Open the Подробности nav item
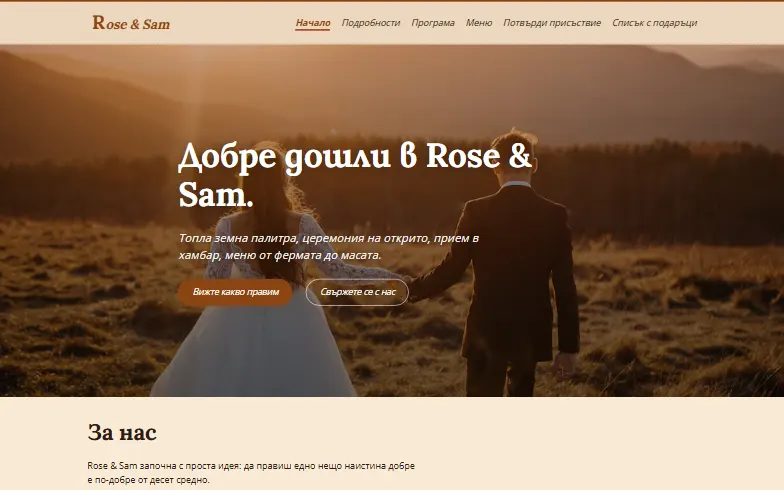The height and width of the screenshot is (490, 784). (370, 23)
